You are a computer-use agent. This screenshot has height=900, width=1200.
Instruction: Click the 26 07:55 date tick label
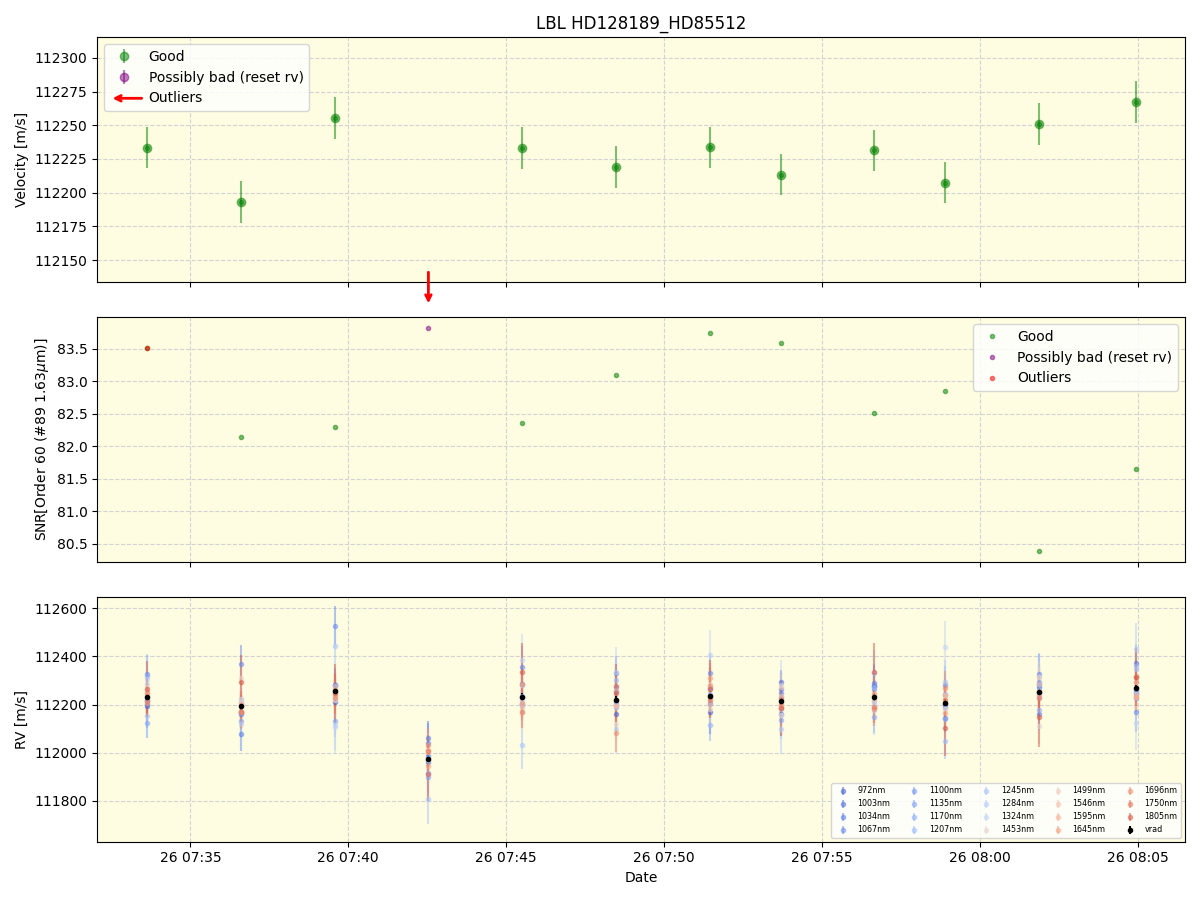click(x=822, y=857)
